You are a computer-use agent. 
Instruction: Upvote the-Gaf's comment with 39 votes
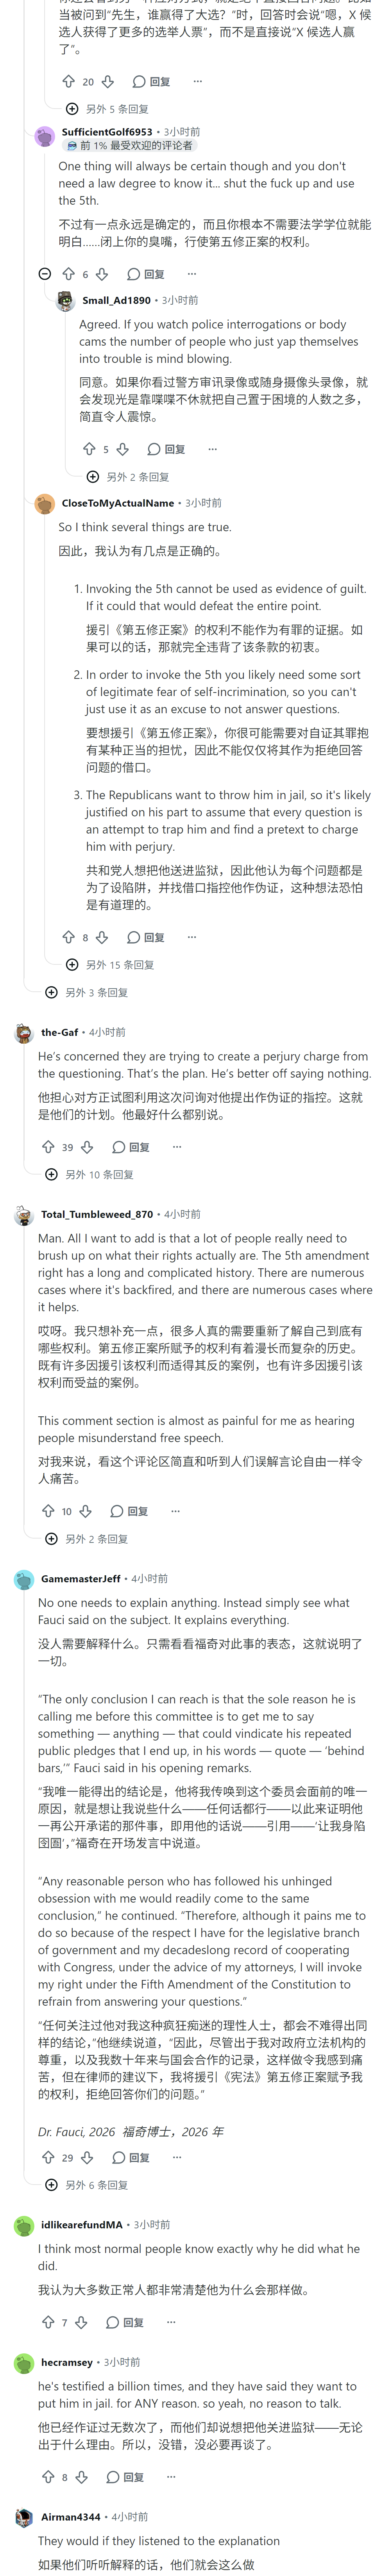48,1147
